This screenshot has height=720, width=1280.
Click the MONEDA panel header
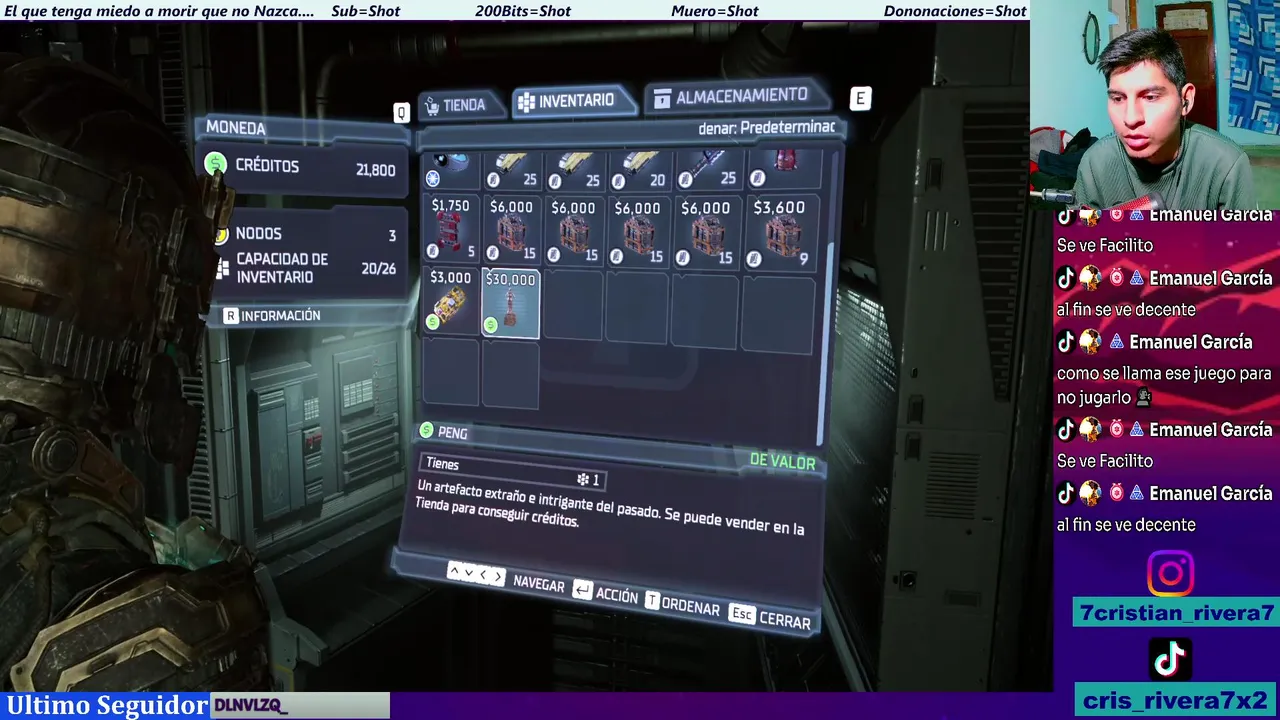click(236, 127)
